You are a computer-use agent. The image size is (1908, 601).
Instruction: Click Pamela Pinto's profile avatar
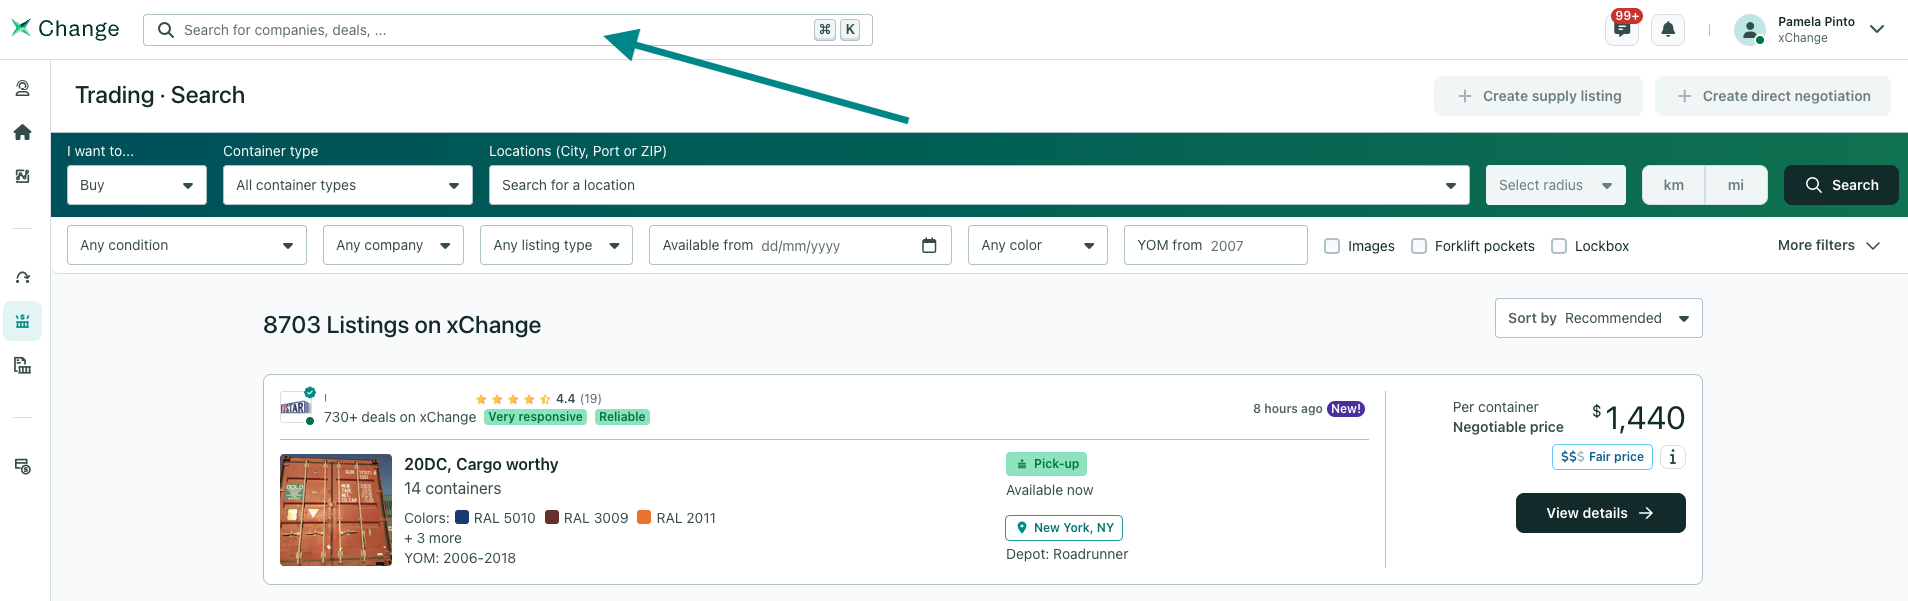coord(1750,30)
